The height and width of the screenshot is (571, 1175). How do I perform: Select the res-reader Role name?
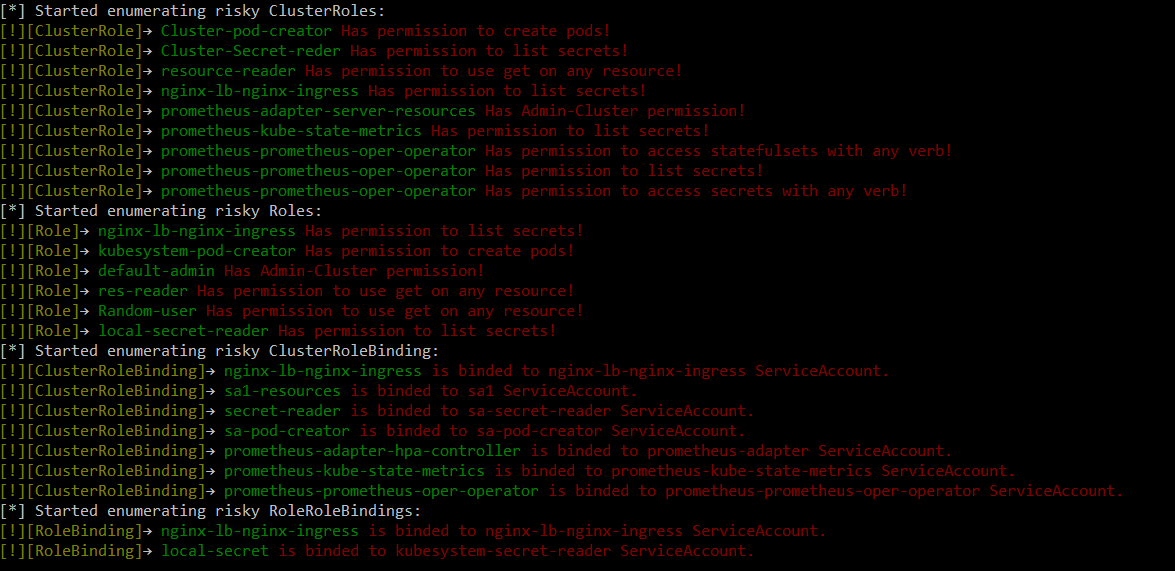pyautogui.click(x=143, y=291)
